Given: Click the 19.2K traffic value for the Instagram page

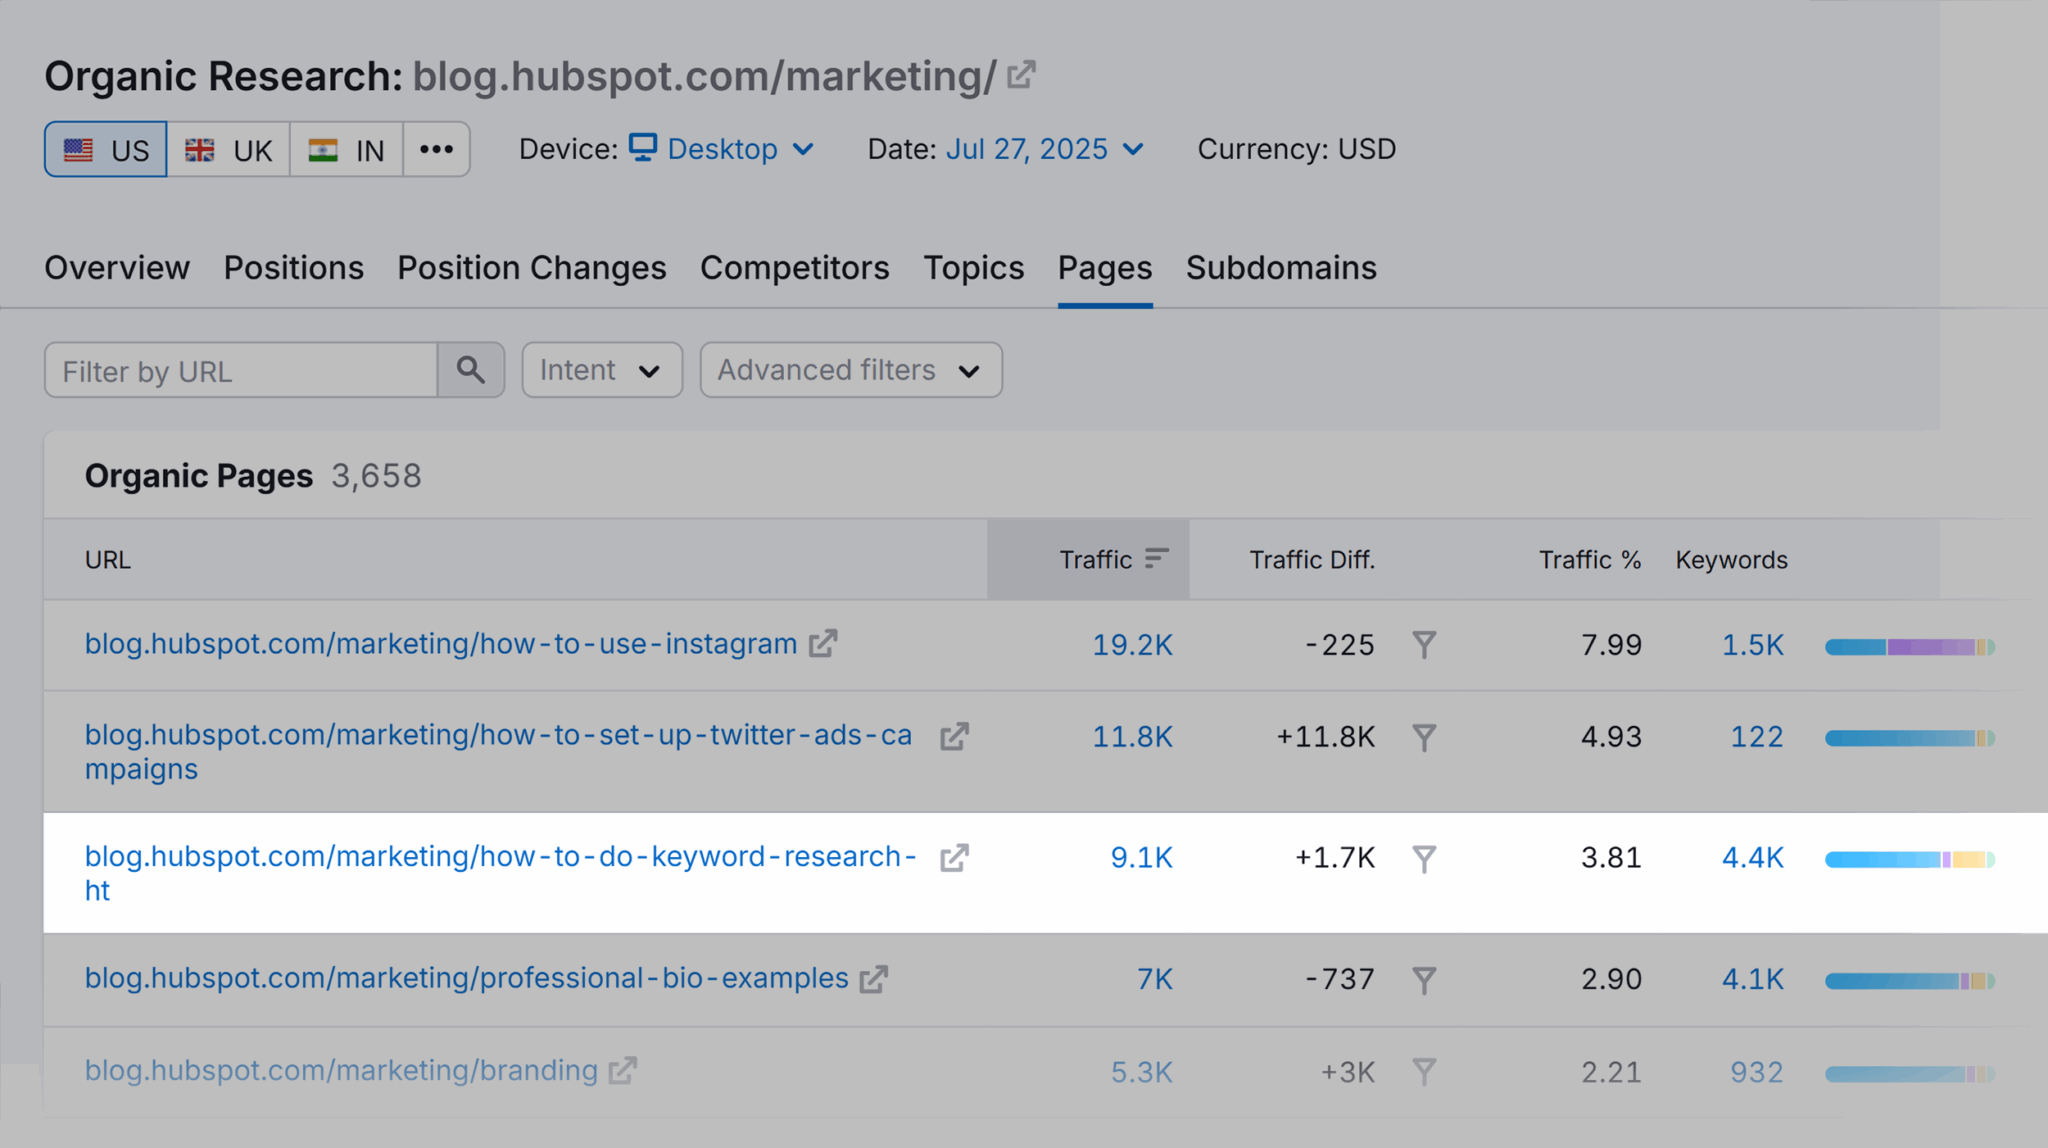Looking at the screenshot, I should [1132, 645].
